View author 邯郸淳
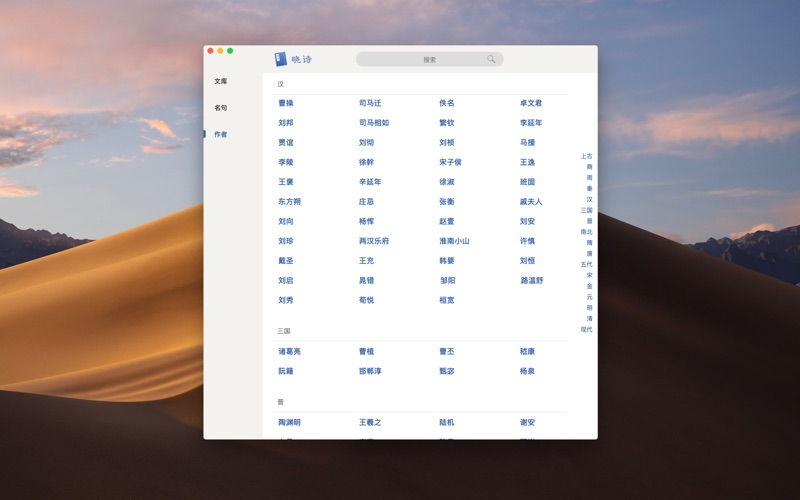The height and width of the screenshot is (500, 800). click(x=370, y=371)
